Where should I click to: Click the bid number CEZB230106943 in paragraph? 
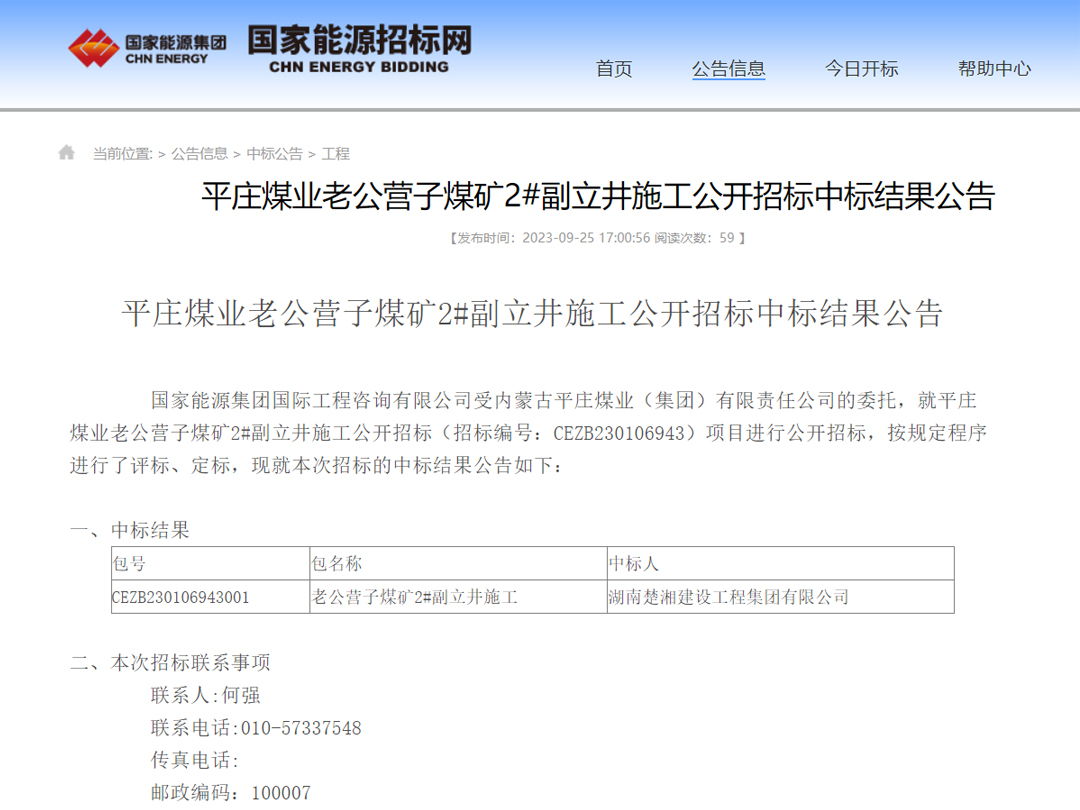pyautogui.click(x=619, y=433)
